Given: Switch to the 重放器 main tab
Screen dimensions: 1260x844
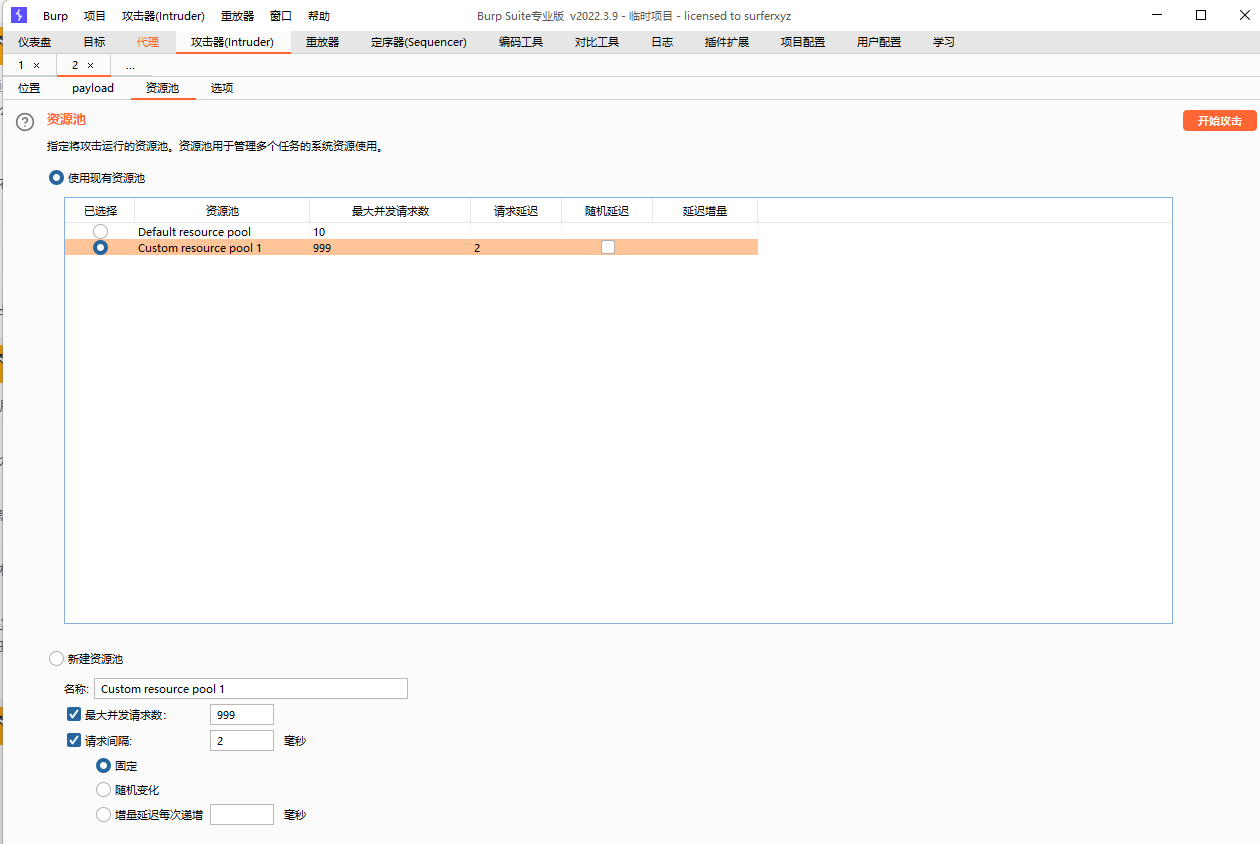Looking at the screenshot, I should click(323, 42).
